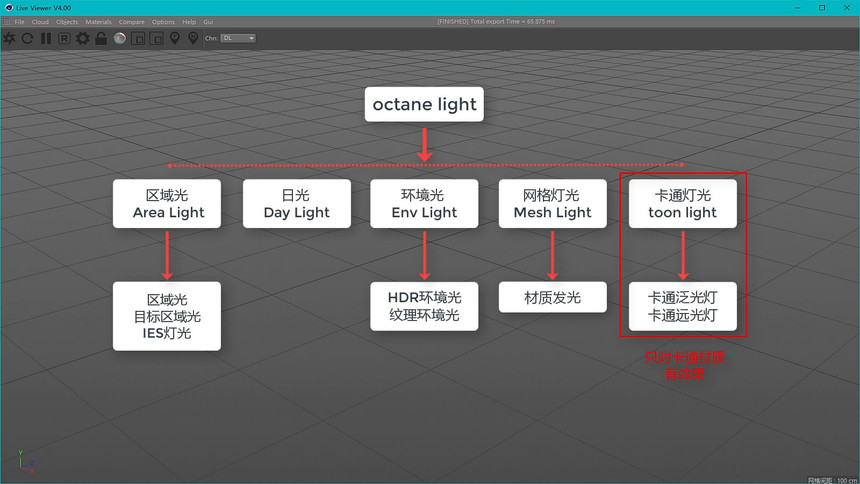
Task: Click the "octane light" box in the viewport
Action: click(x=424, y=104)
